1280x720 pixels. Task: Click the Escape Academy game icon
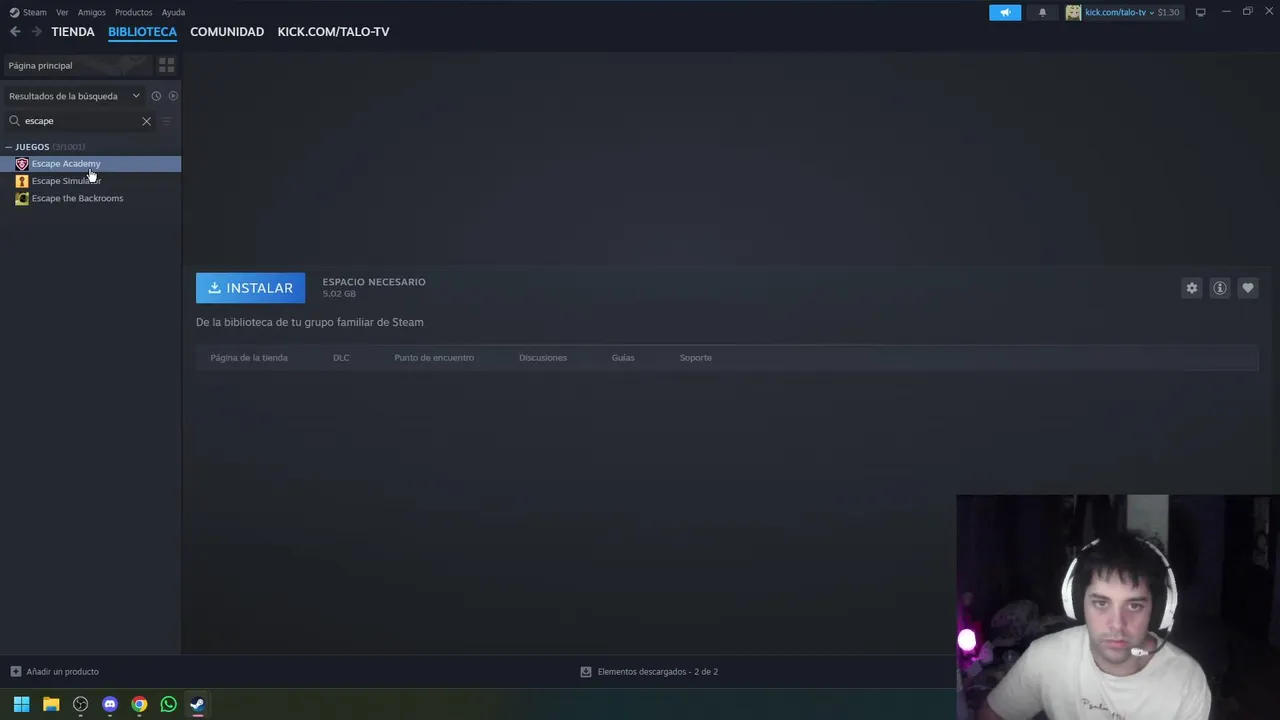point(22,164)
